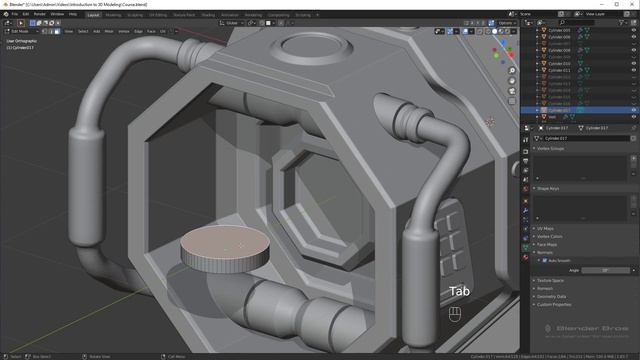Viewport: 640px width, 360px height.
Task: Open the File menu
Action: [15, 14]
